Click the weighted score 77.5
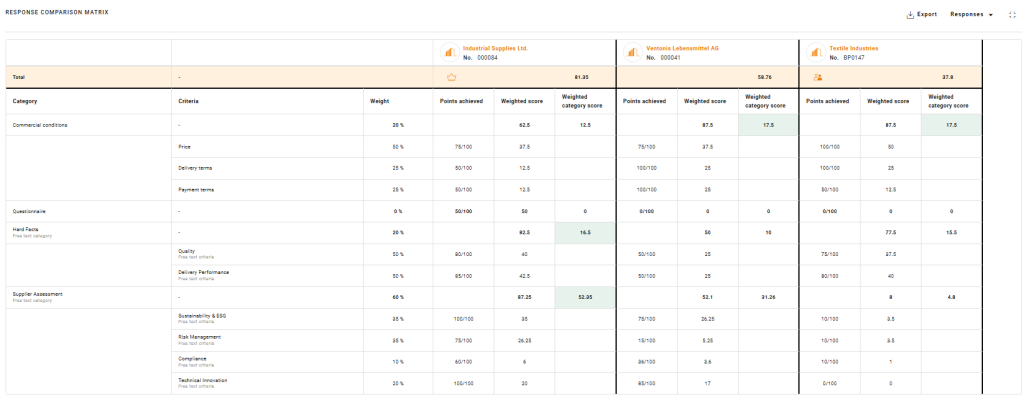This screenshot has width=1024, height=397. pyautogui.click(x=891, y=232)
